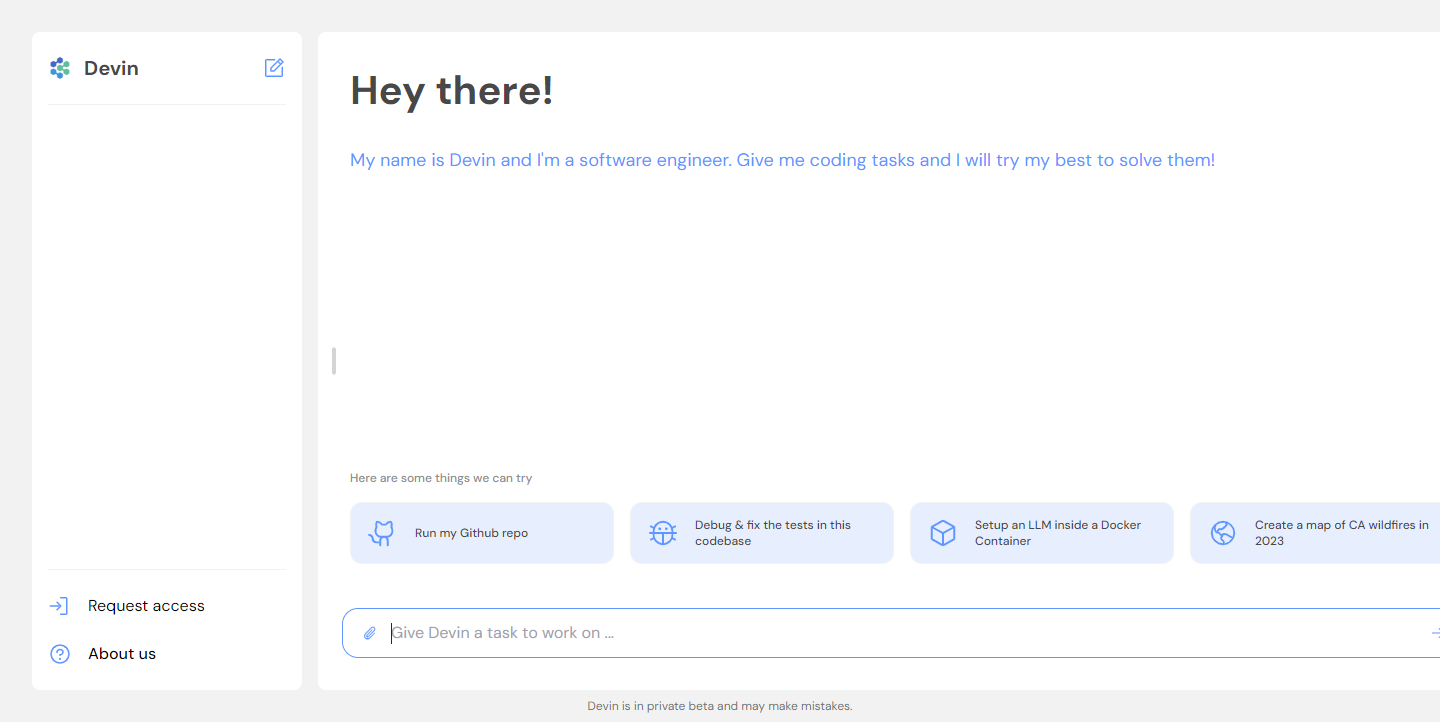Click the Here are some things we can try label
Image resolution: width=1440 pixels, height=722 pixels.
pos(441,478)
